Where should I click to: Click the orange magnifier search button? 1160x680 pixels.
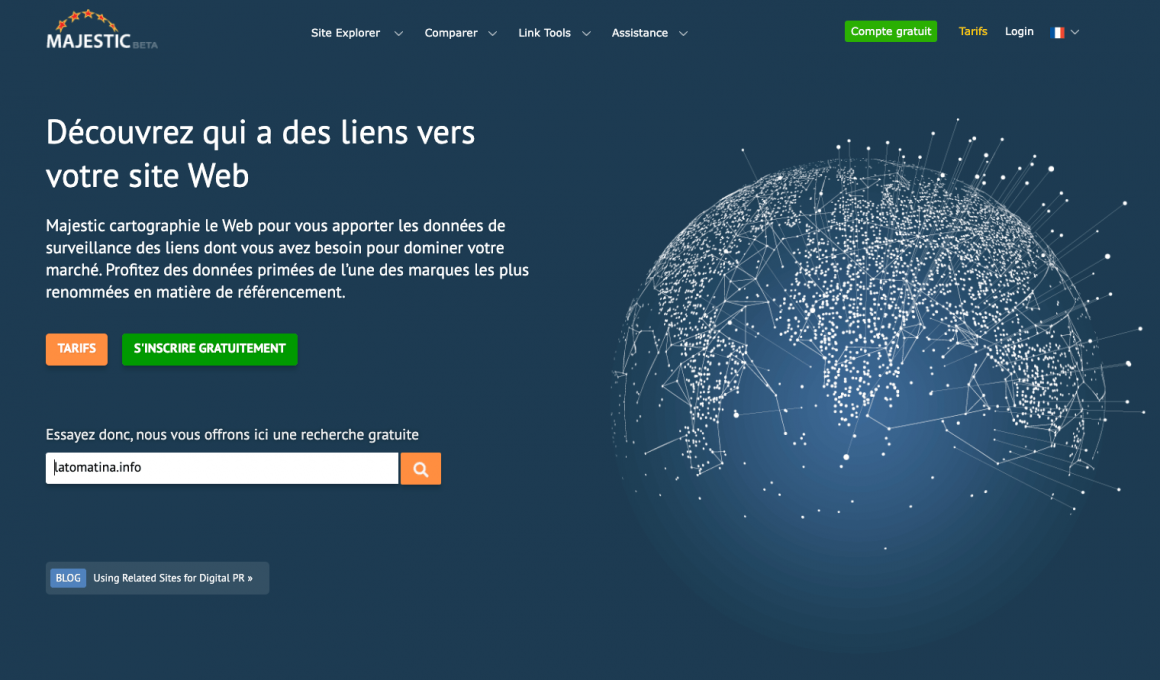point(420,468)
